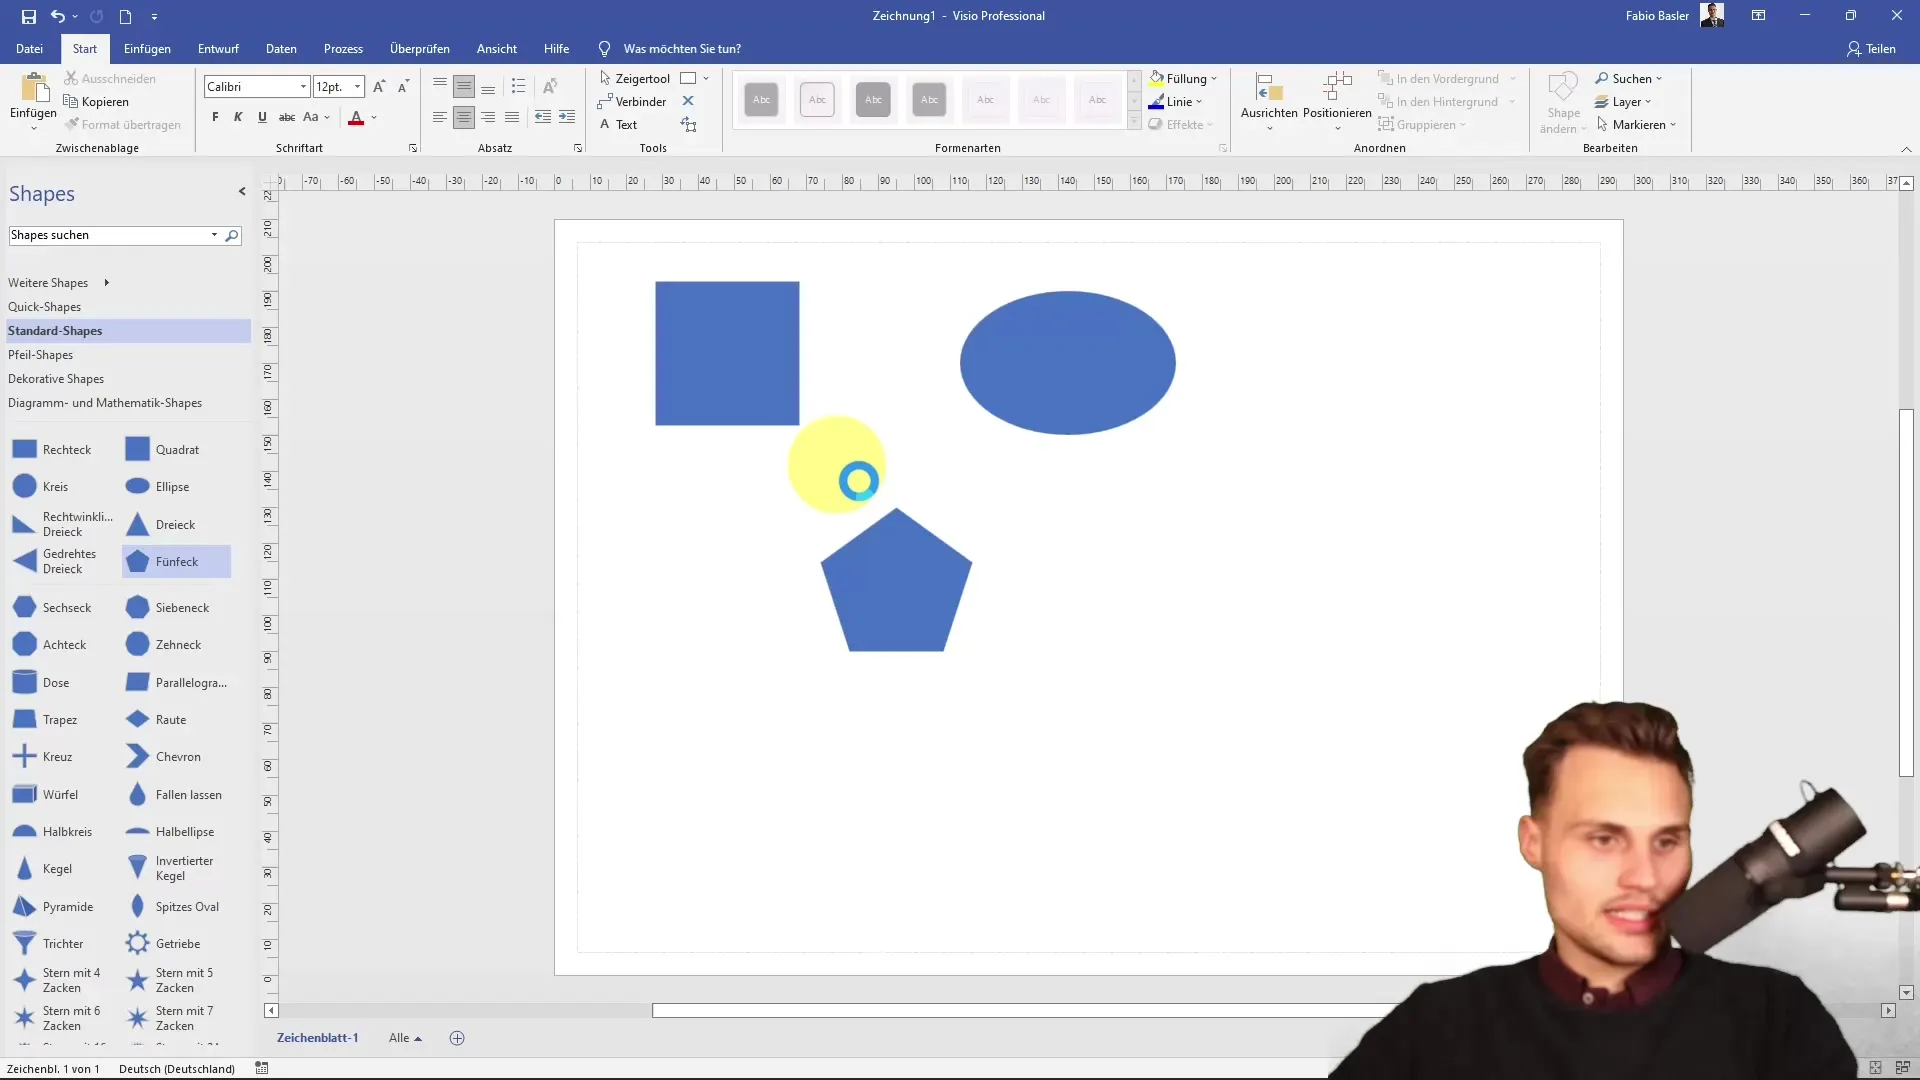The width and height of the screenshot is (1920, 1080).
Task: Click the Save icon in the title bar
Action: pyautogui.click(x=29, y=16)
